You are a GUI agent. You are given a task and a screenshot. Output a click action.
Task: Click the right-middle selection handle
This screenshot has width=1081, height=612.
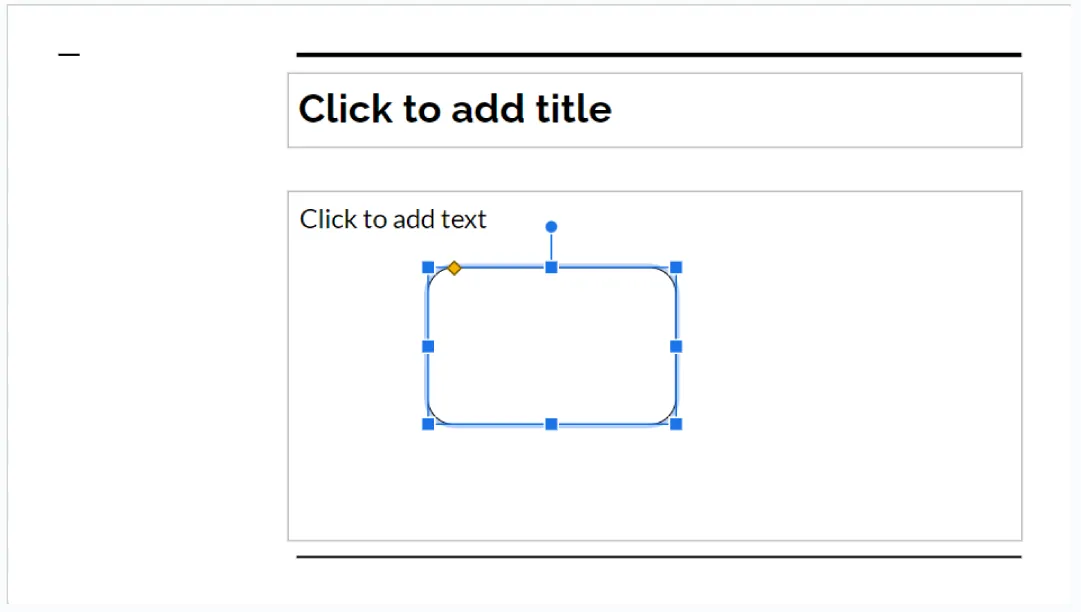676,345
